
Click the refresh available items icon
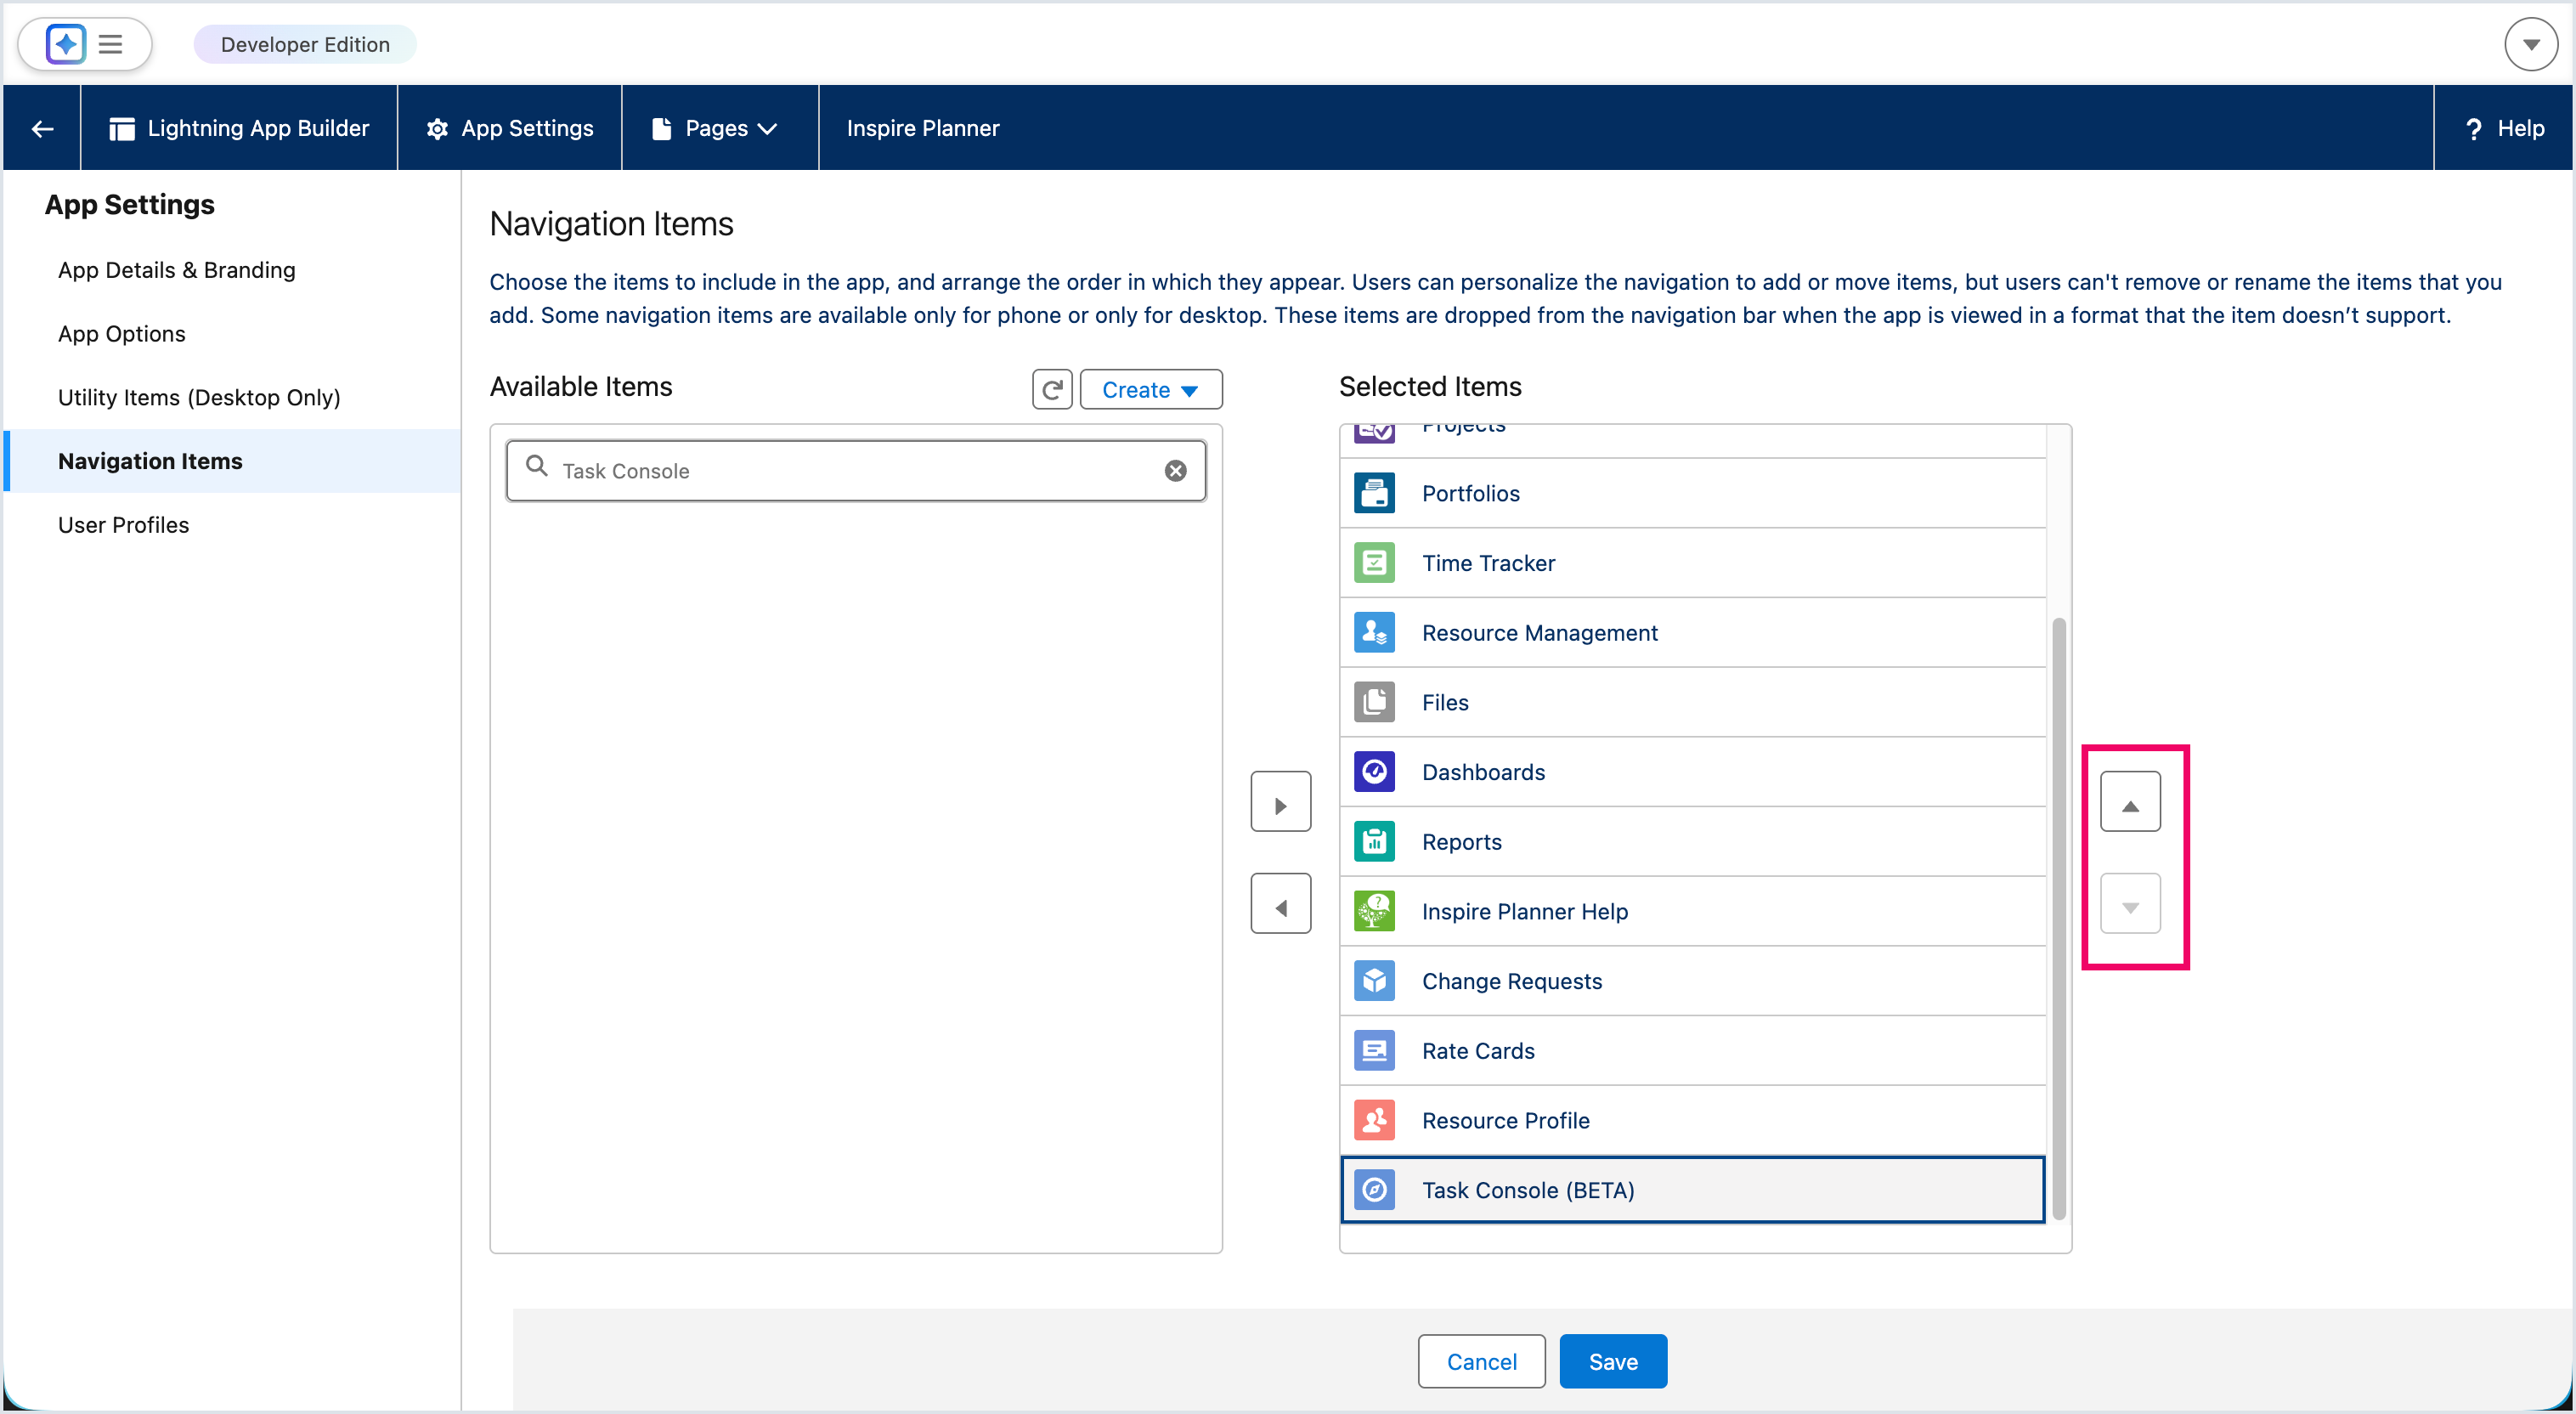pos(1052,390)
